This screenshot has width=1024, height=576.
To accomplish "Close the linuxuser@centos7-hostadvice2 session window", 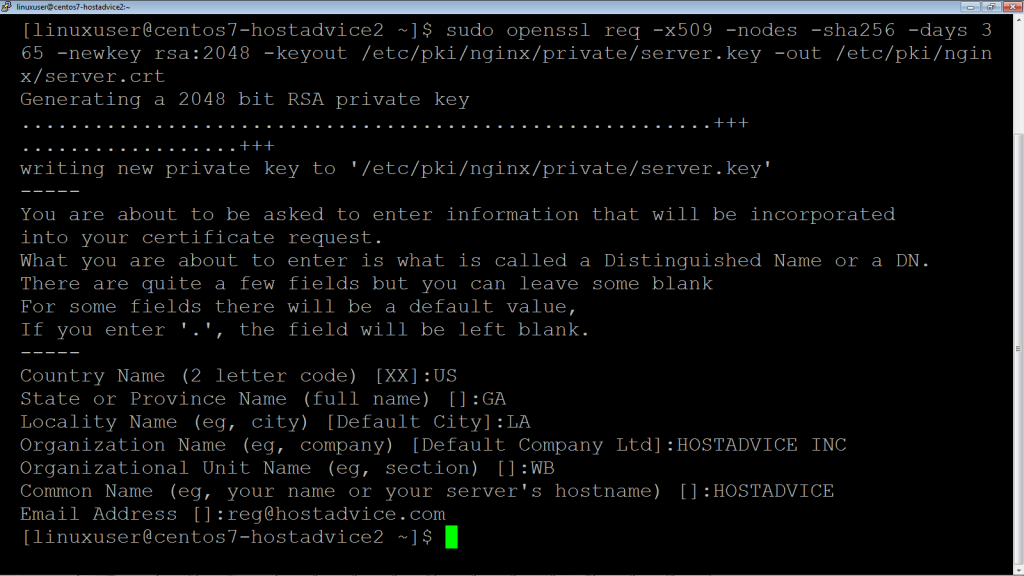I will pyautogui.click(x=1012, y=7).
